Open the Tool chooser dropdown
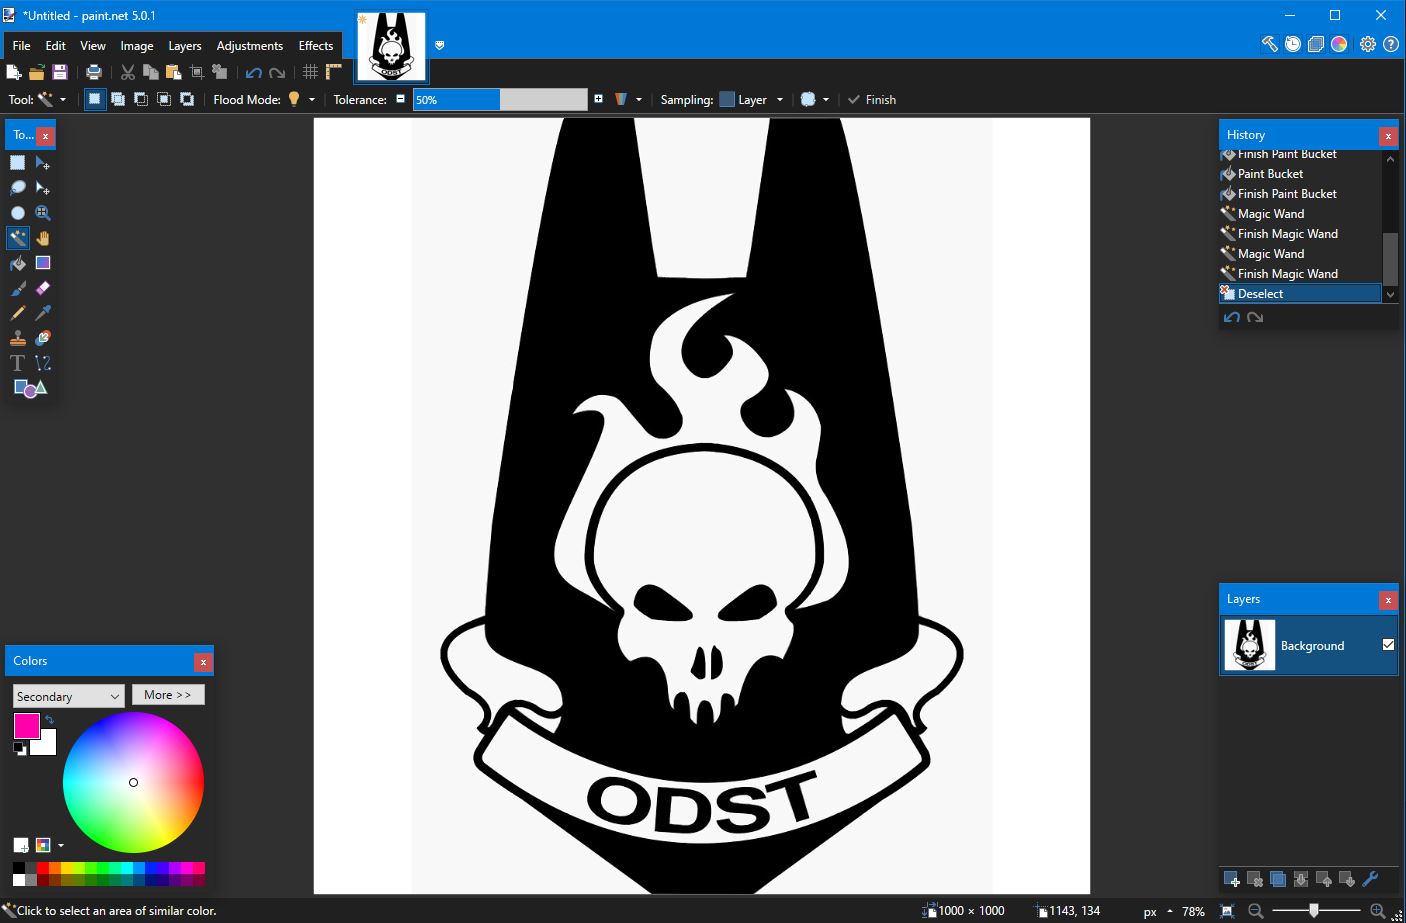Image resolution: width=1406 pixels, height=923 pixels. pyautogui.click(x=52, y=99)
